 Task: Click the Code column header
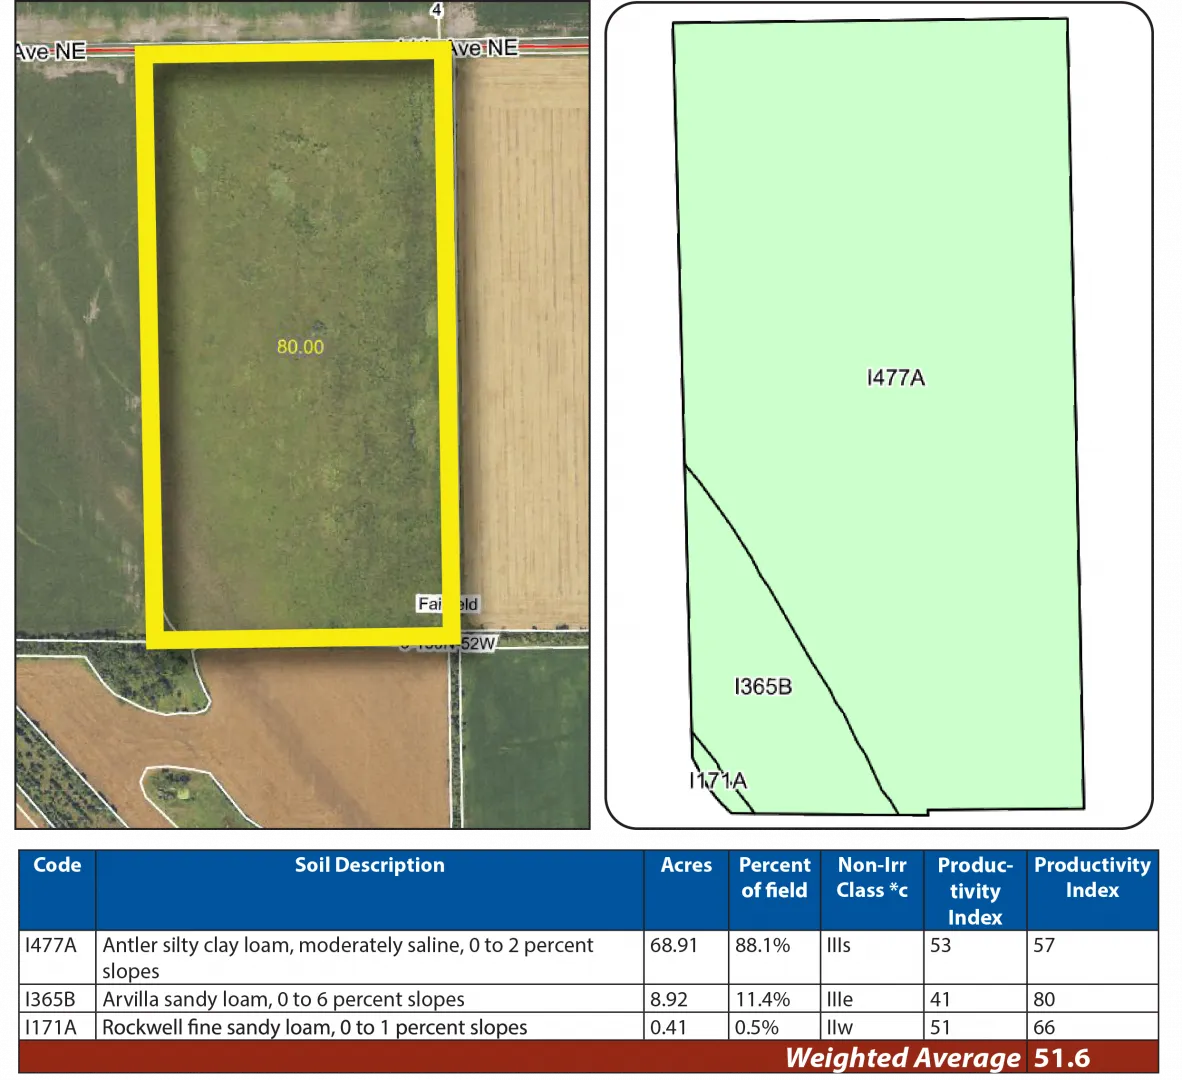pos(57,866)
